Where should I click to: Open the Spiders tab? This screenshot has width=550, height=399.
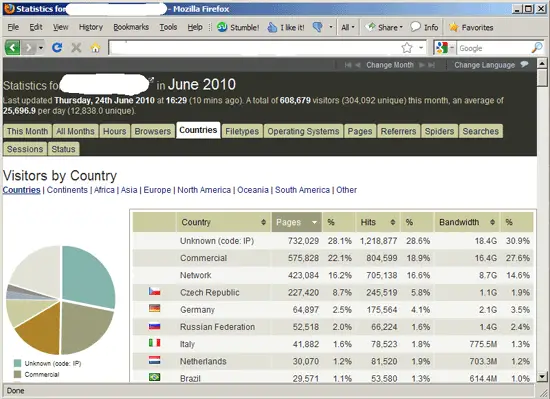440,131
